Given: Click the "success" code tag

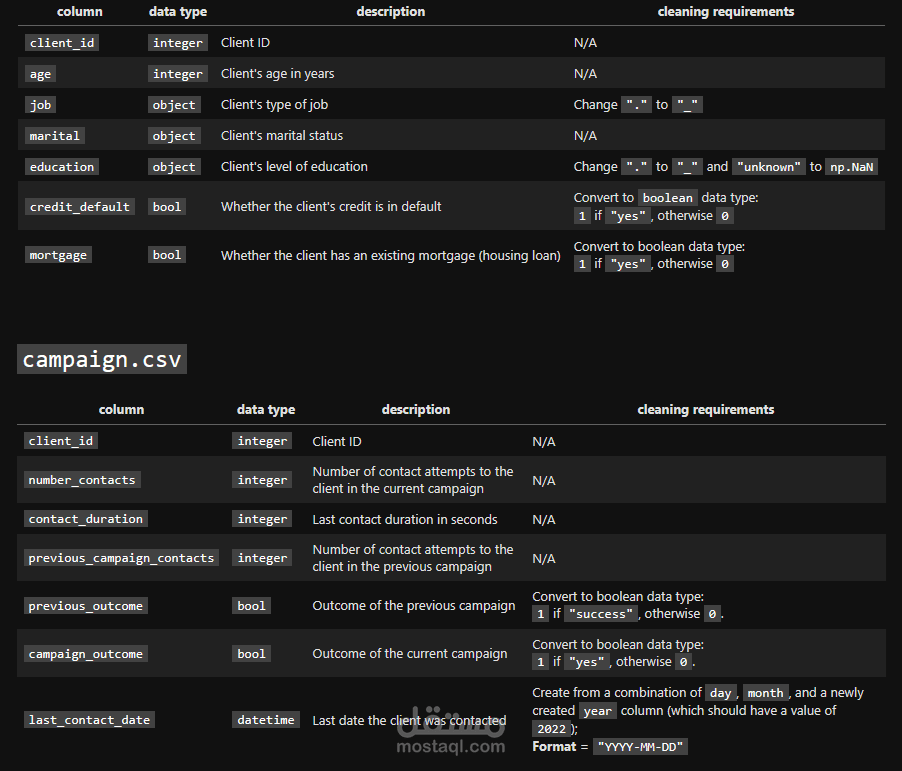Looking at the screenshot, I should pyautogui.click(x=602, y=614).
